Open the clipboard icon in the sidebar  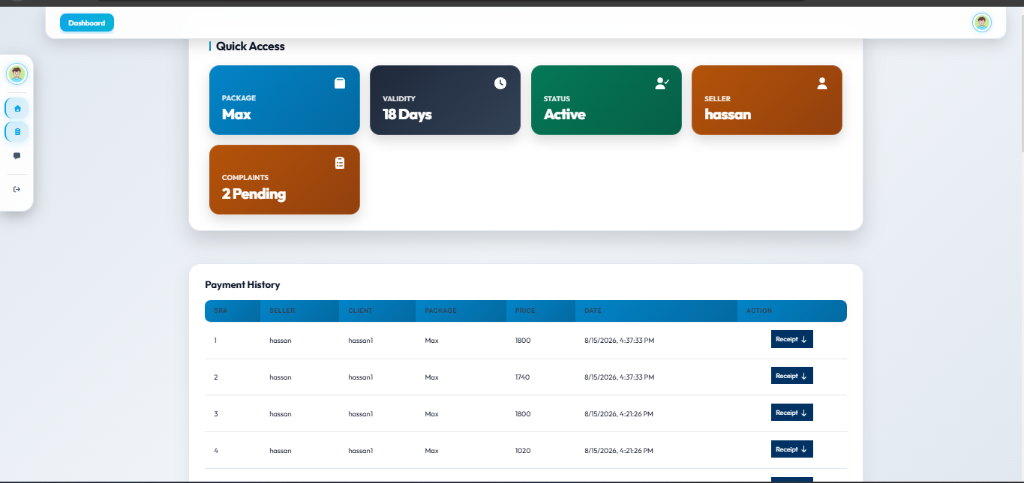click(17, 132)
